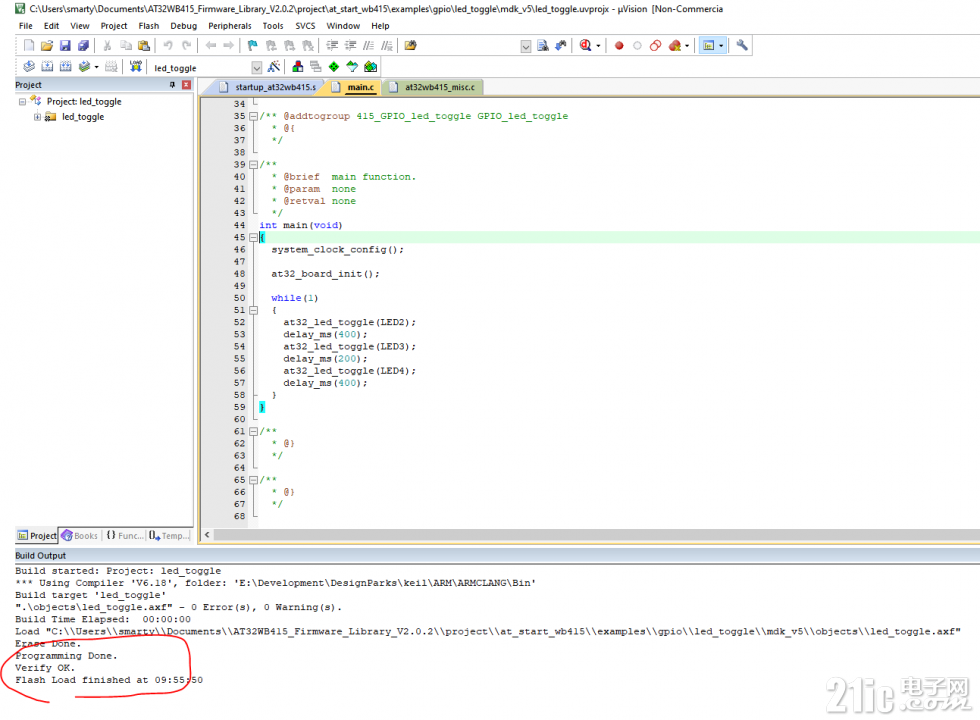This screenshot has height=720, width=980.
Task: Indent the selected lines
Action: tap(332, 46)
